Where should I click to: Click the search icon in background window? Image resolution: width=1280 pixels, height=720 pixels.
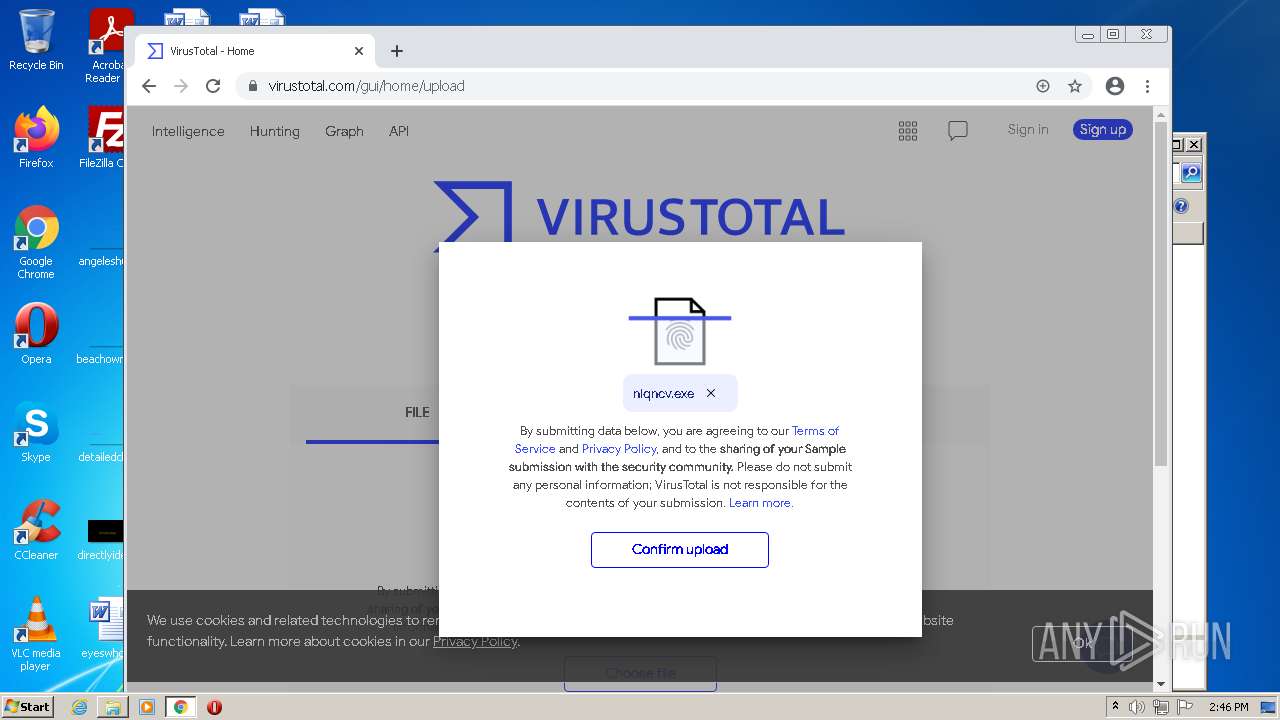tap(1191, 173)
